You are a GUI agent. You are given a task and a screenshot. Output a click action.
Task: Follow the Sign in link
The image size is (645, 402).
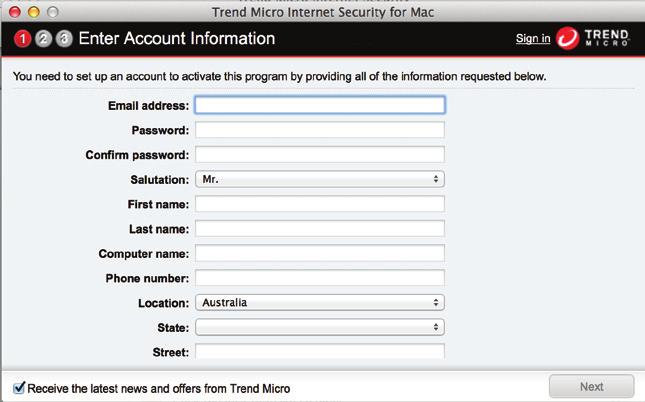click(x=533, y=38)
